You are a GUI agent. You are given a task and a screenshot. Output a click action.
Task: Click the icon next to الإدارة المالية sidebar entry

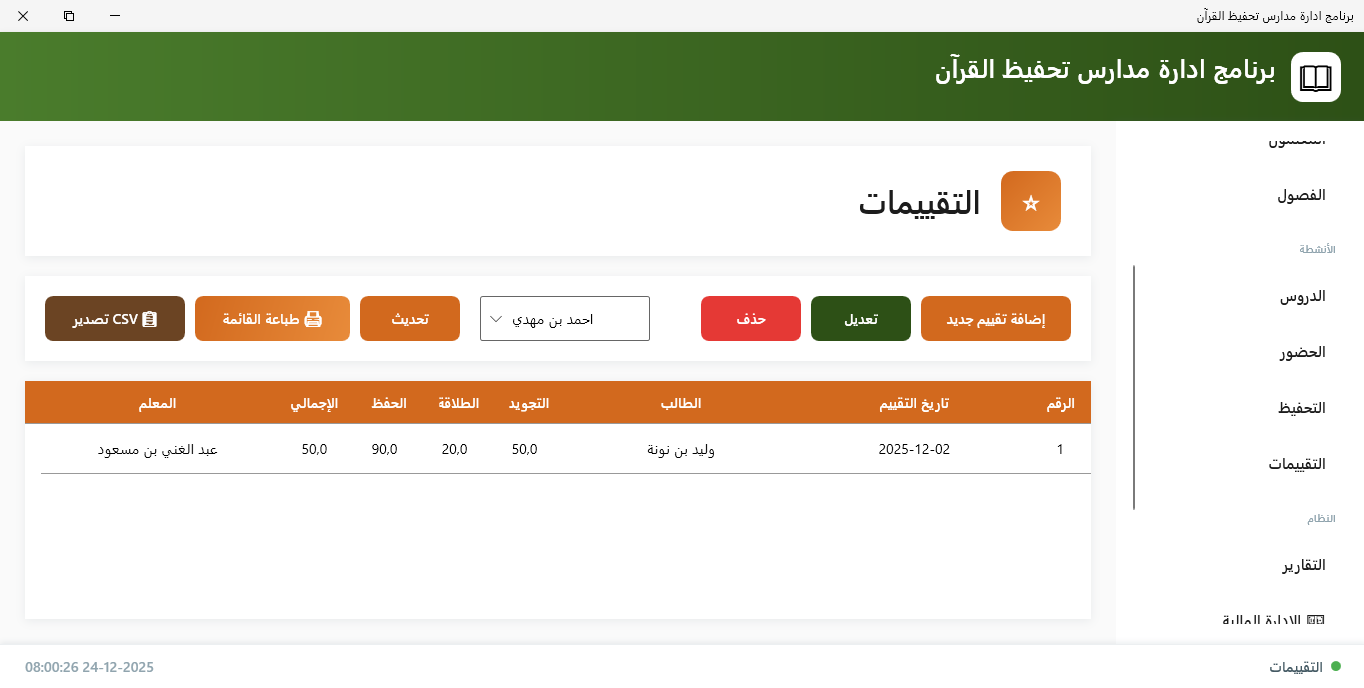pyautogui.click(x=1313, y=620)
